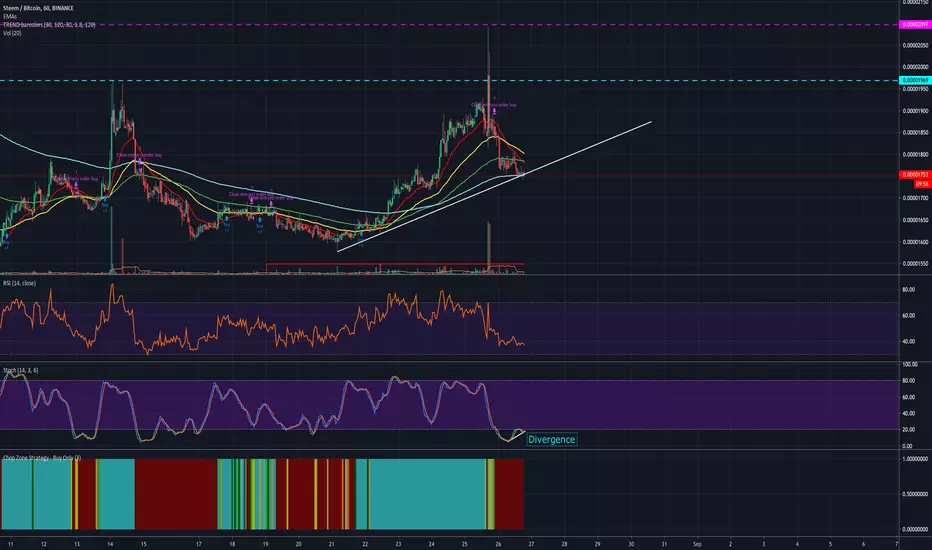Click the cyan 0.00001969 price label
Viewport: 932px width, 550px height.
(x=915, y=80)
